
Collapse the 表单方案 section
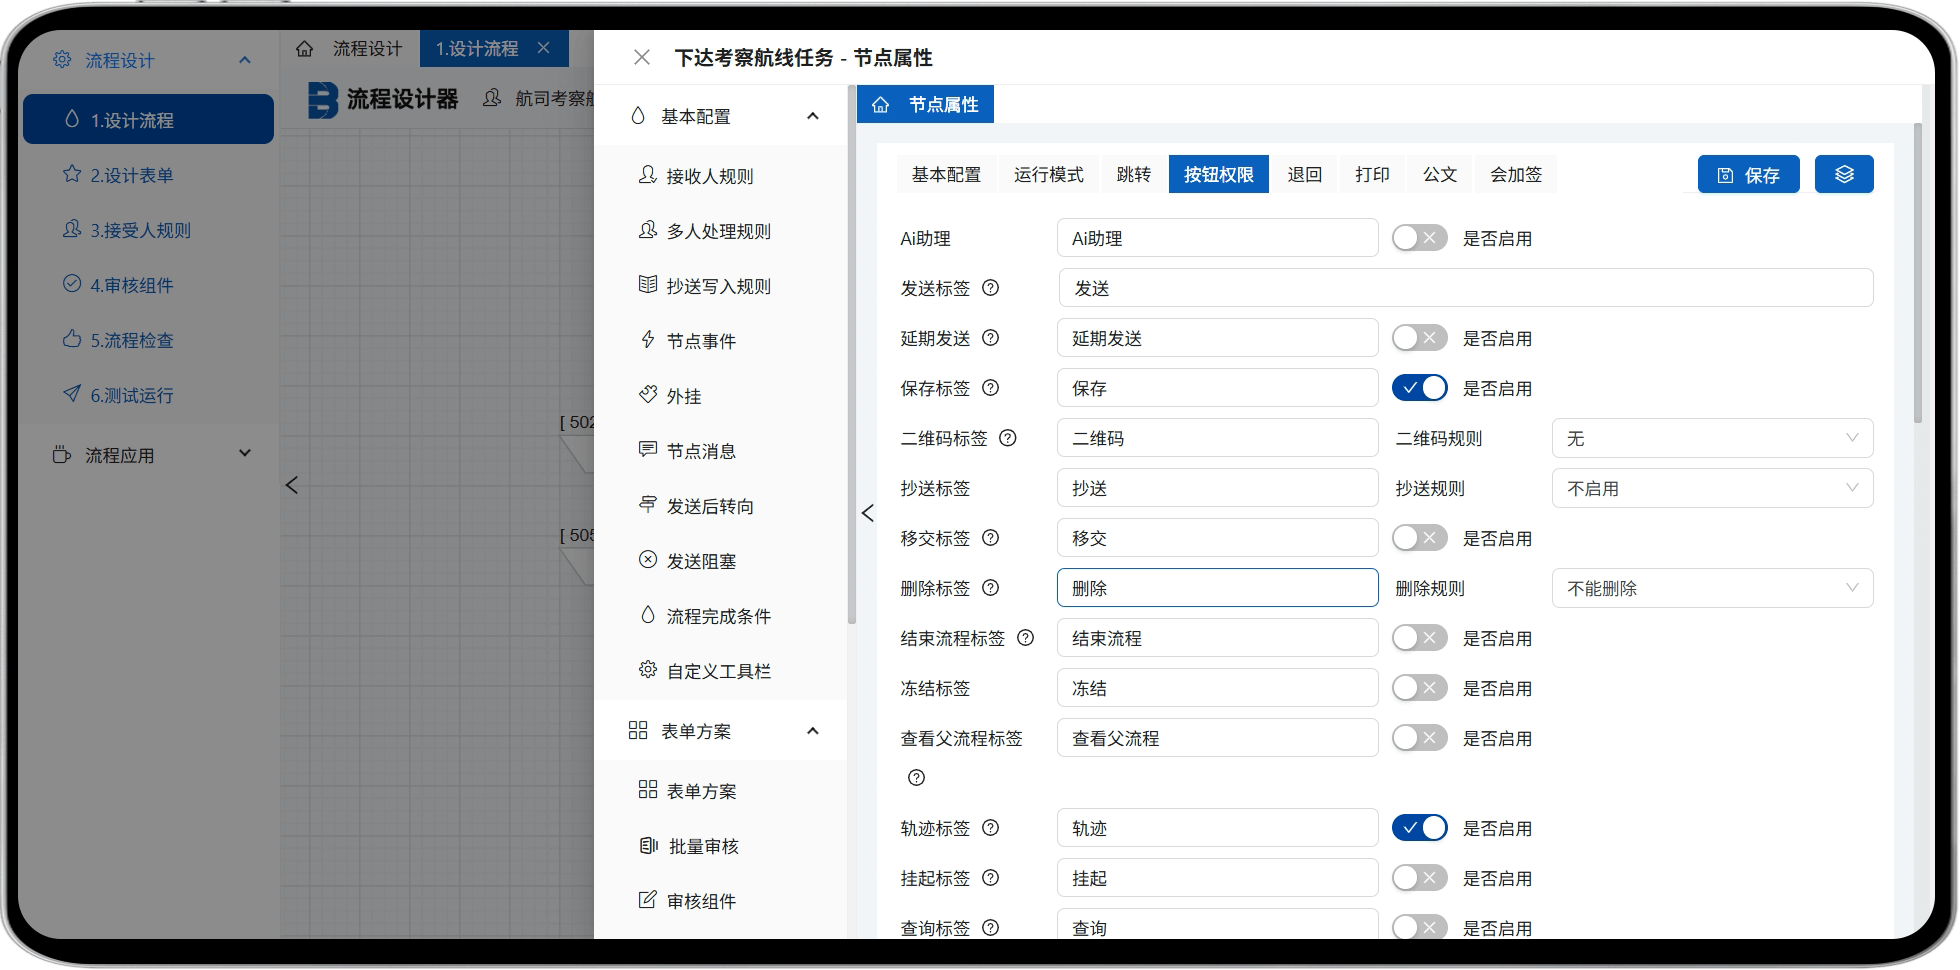812,731
